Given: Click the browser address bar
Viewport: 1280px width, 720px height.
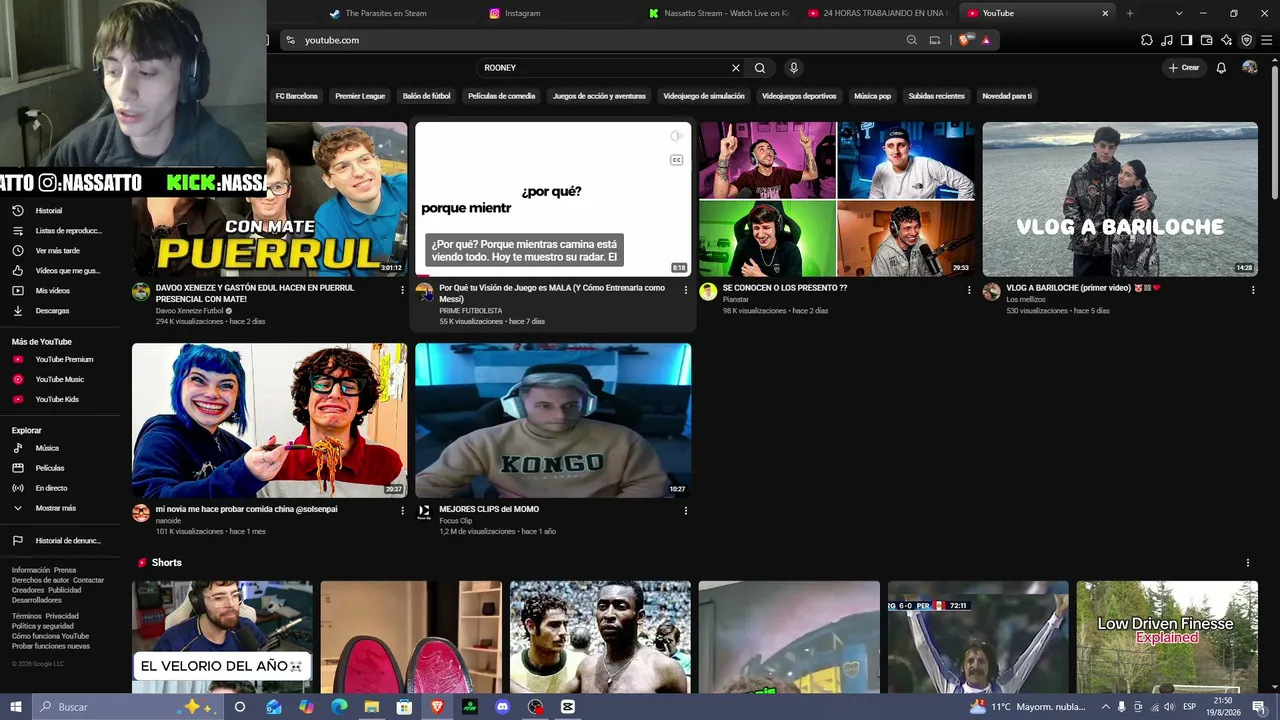Looking at the screenshot, I should (x=600, y=40).
